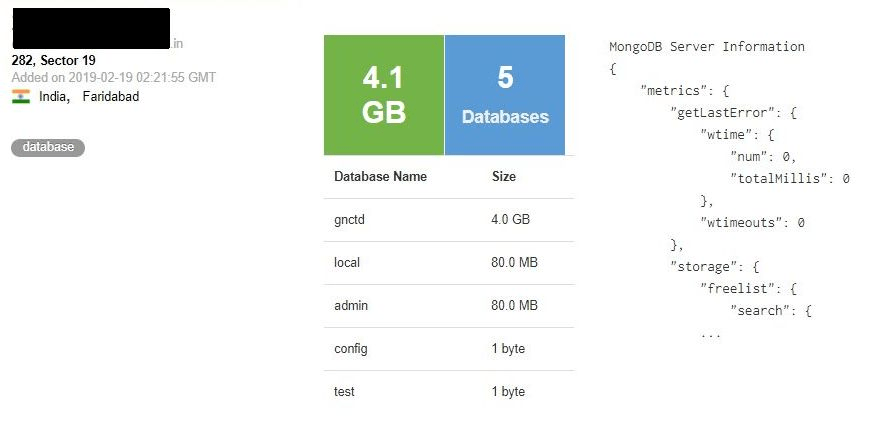The width and height of the screenshot is (896, 427).
Task: Click the 282, Sector 19 address text
Action: tap(53, 61)
